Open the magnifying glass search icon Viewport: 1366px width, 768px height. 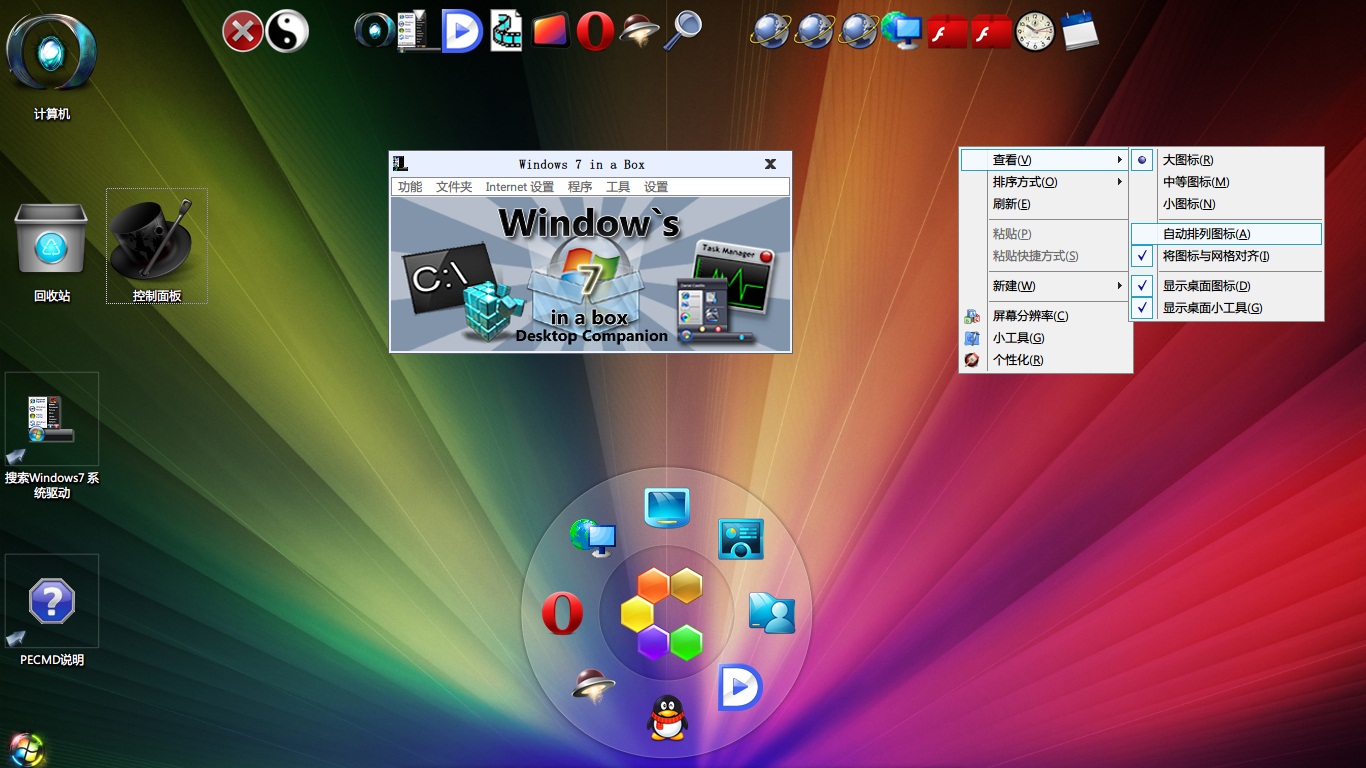coord(683,31)
